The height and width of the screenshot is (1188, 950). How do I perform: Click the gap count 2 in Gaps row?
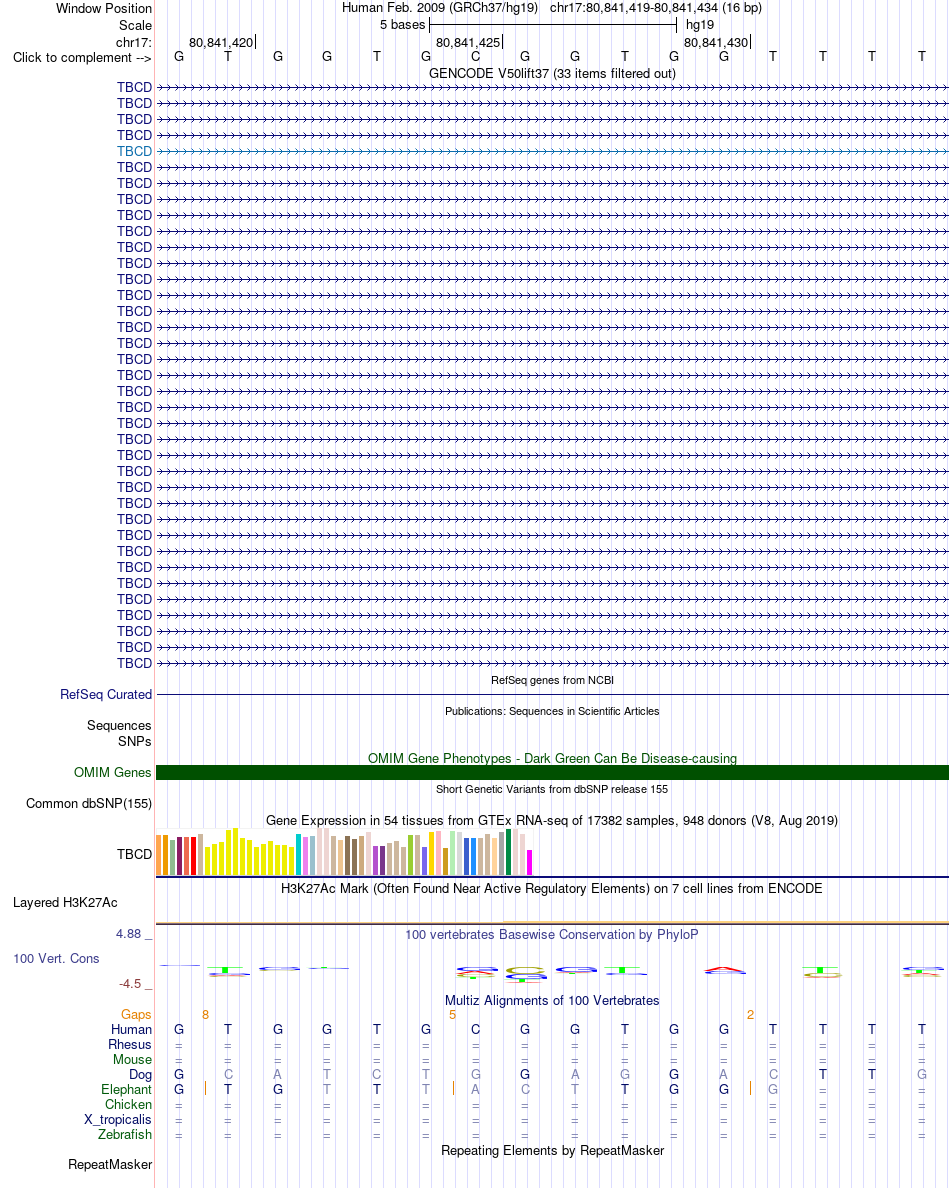coord(750,1014)
